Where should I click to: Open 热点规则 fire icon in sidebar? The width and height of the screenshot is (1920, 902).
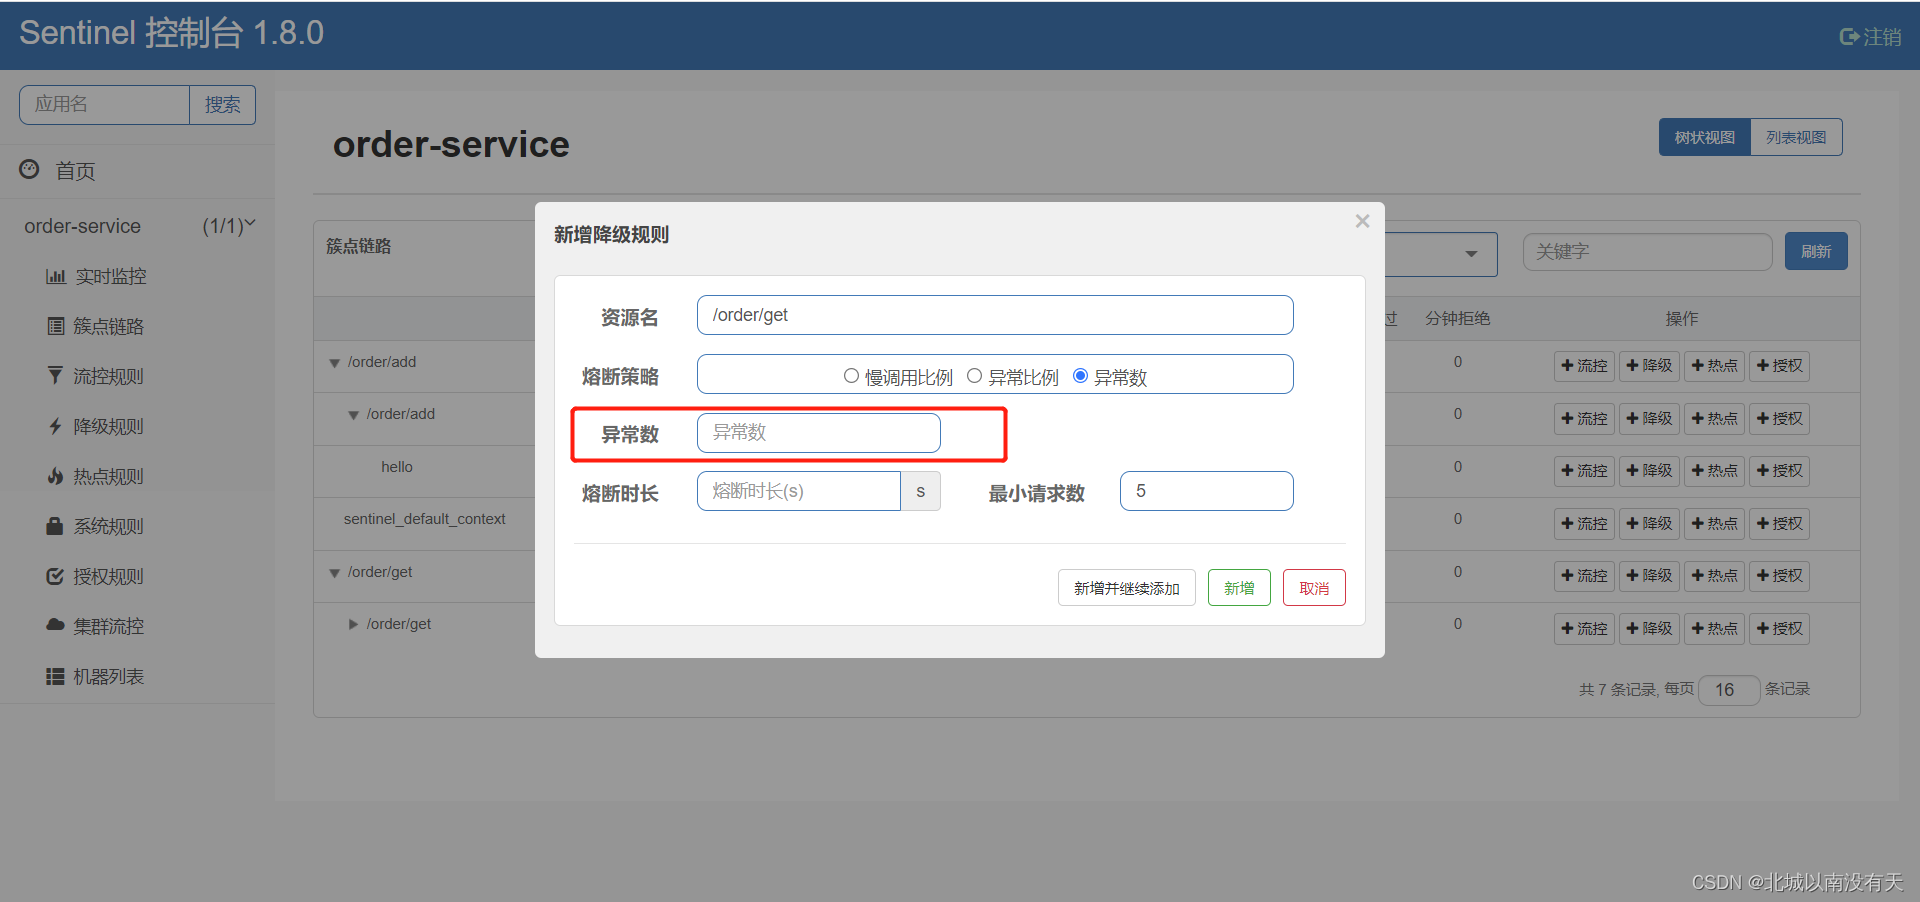[x=55, y=476]
